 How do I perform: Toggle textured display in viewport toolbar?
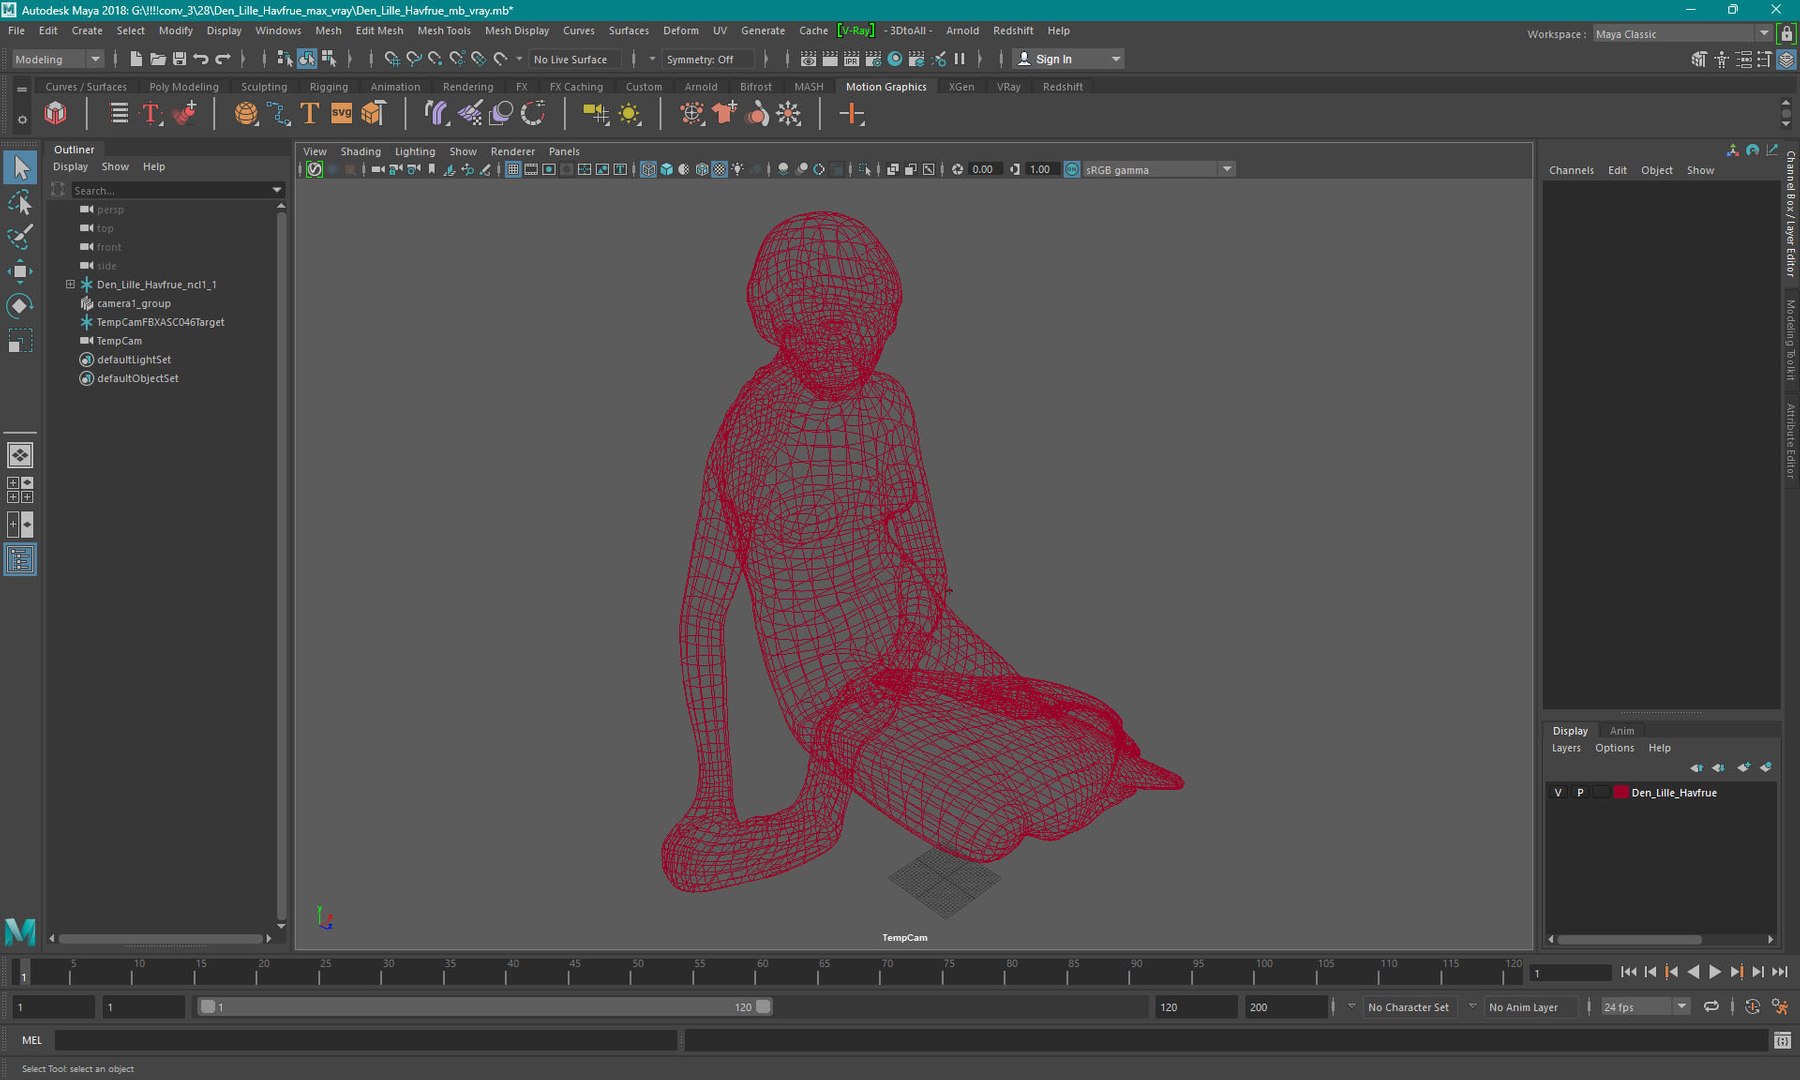pyautogui.click(x=719, y=169)
